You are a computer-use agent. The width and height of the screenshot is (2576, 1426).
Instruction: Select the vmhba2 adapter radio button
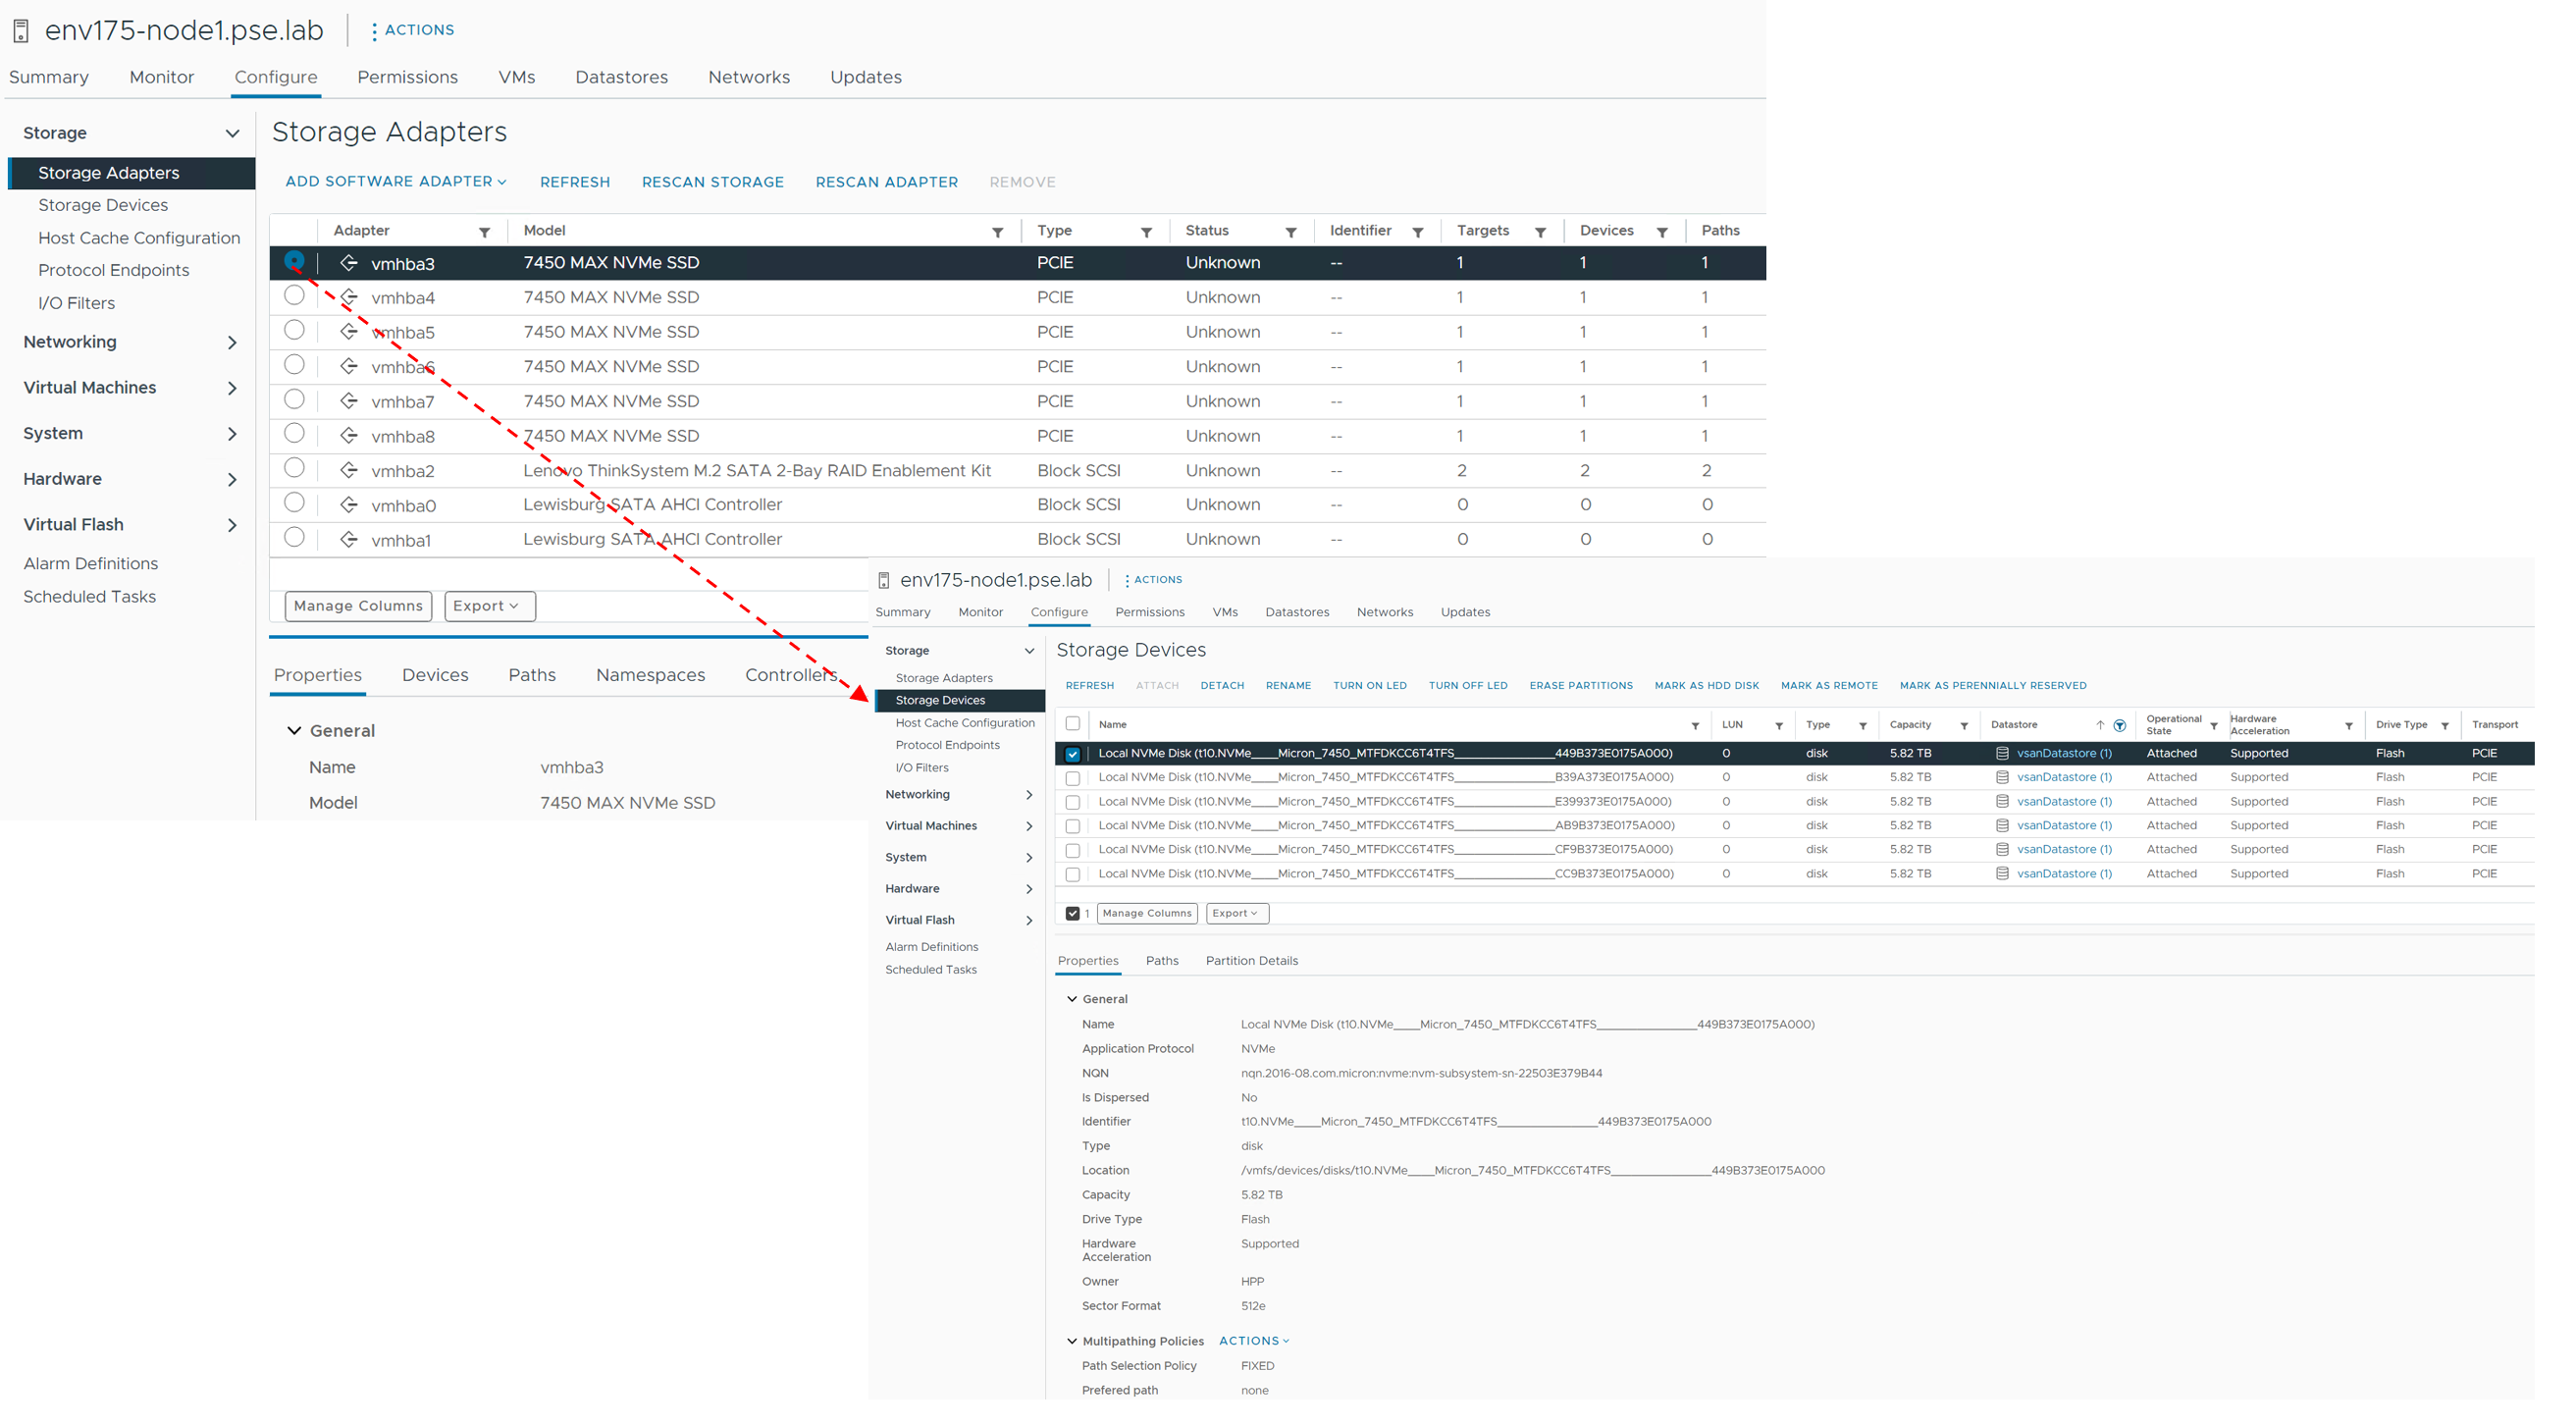(x=294, y=468)
